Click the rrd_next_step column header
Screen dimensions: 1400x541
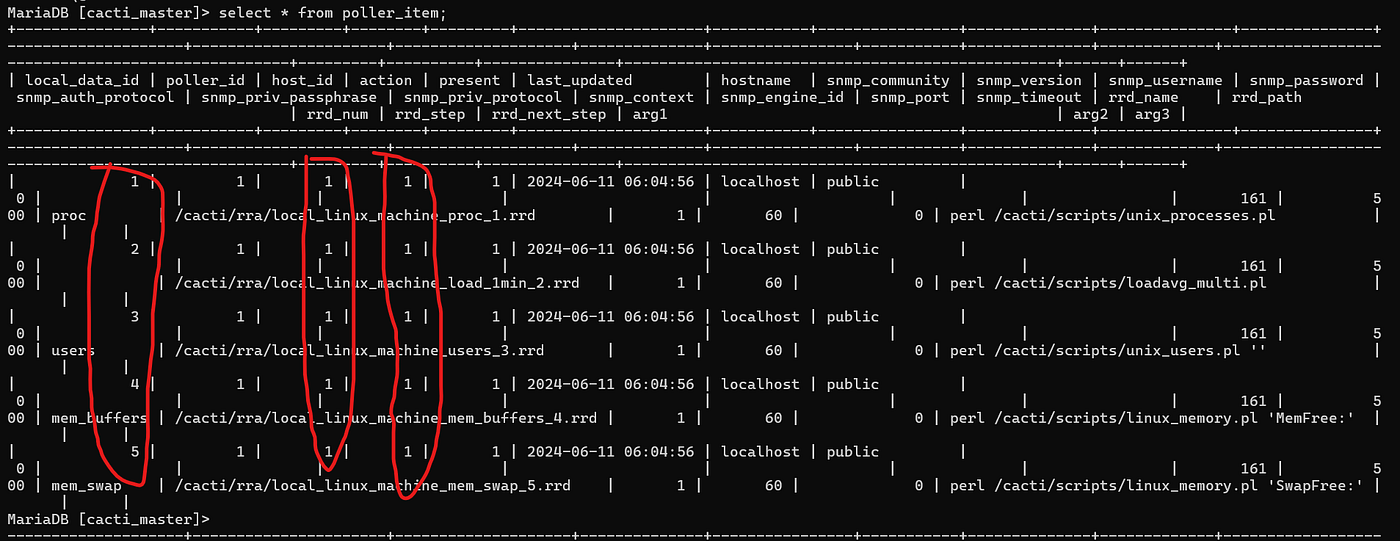[545, 114]
